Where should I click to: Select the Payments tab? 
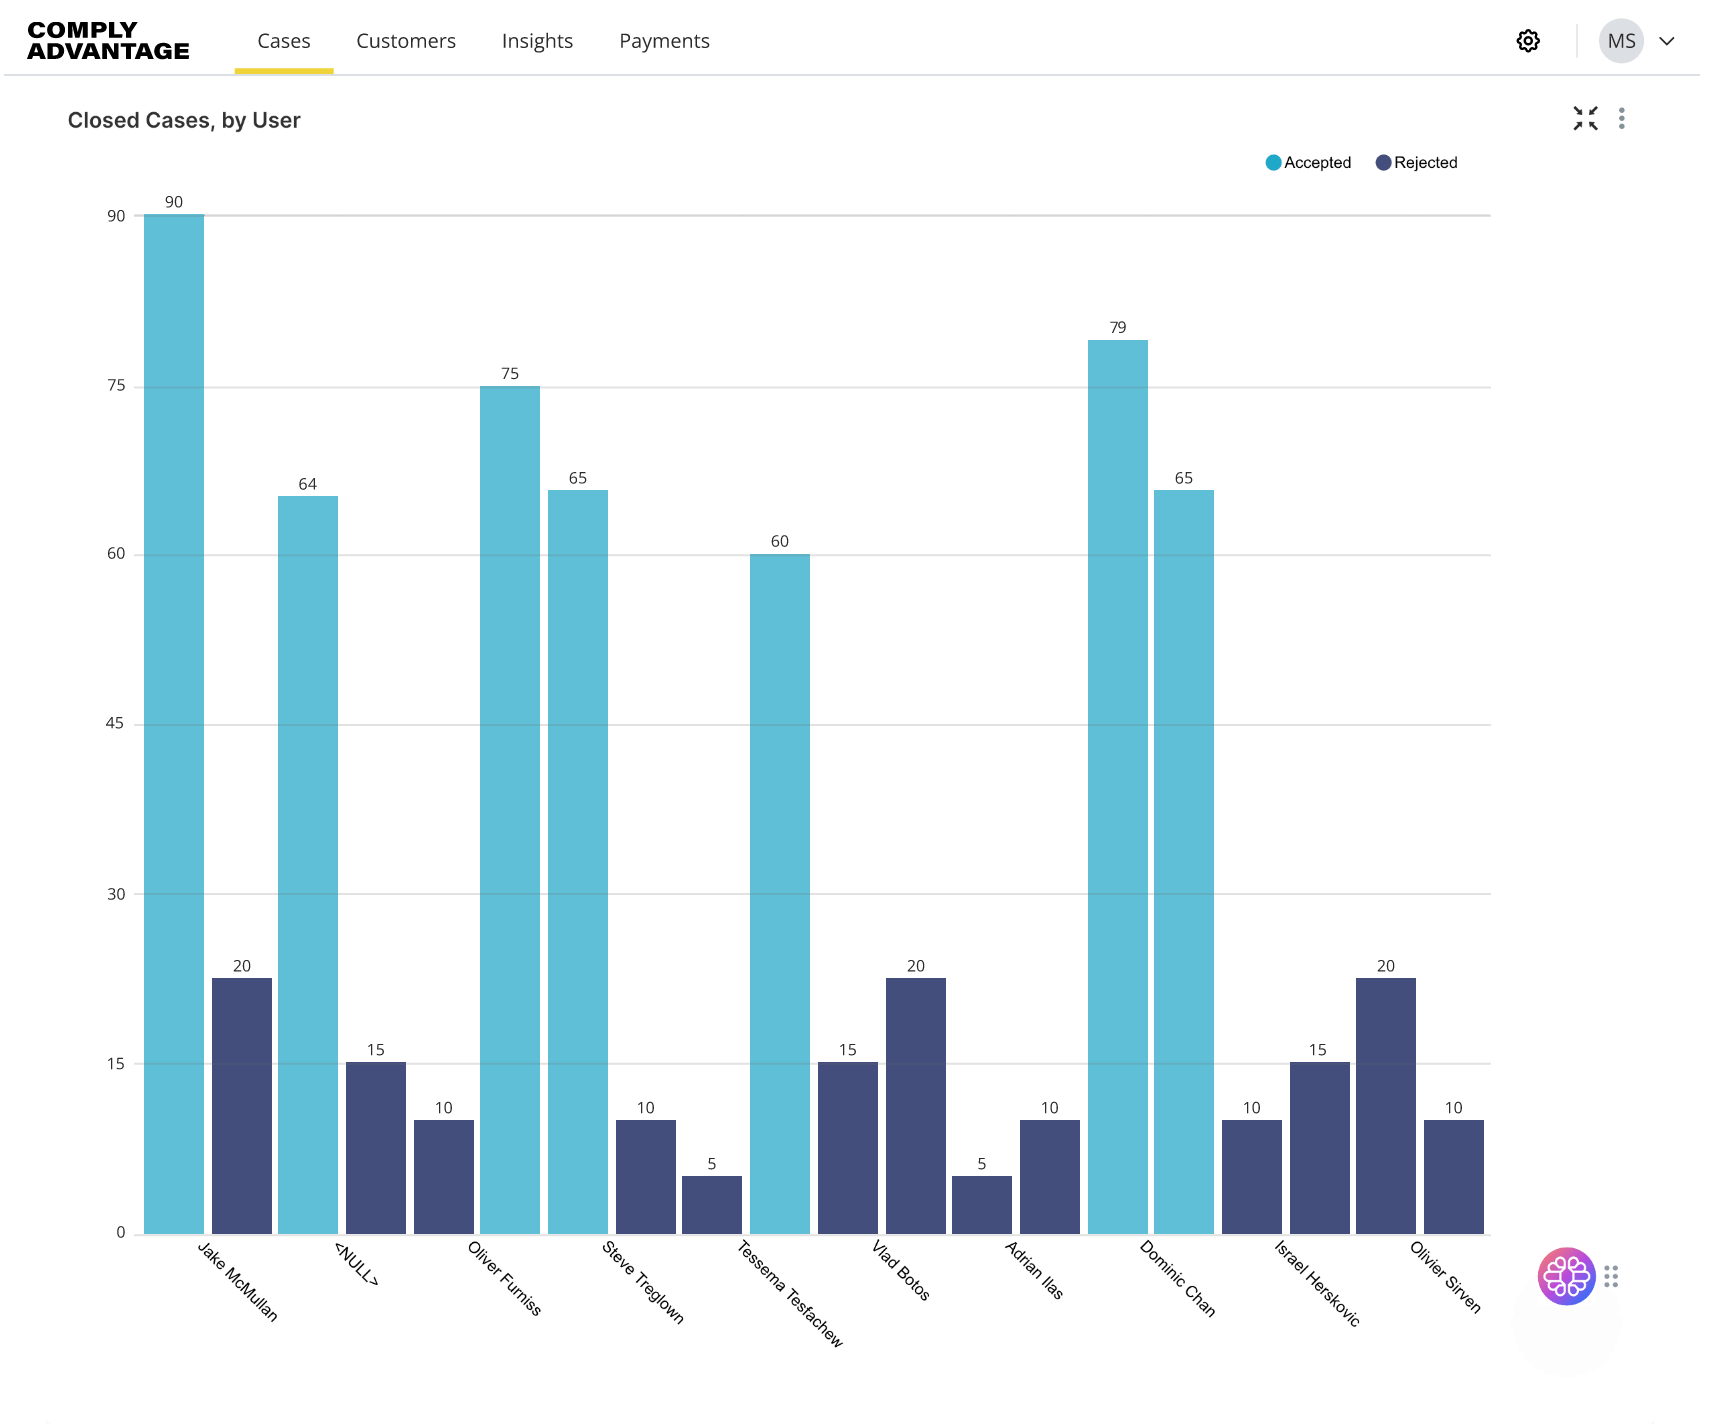[664, 41]
